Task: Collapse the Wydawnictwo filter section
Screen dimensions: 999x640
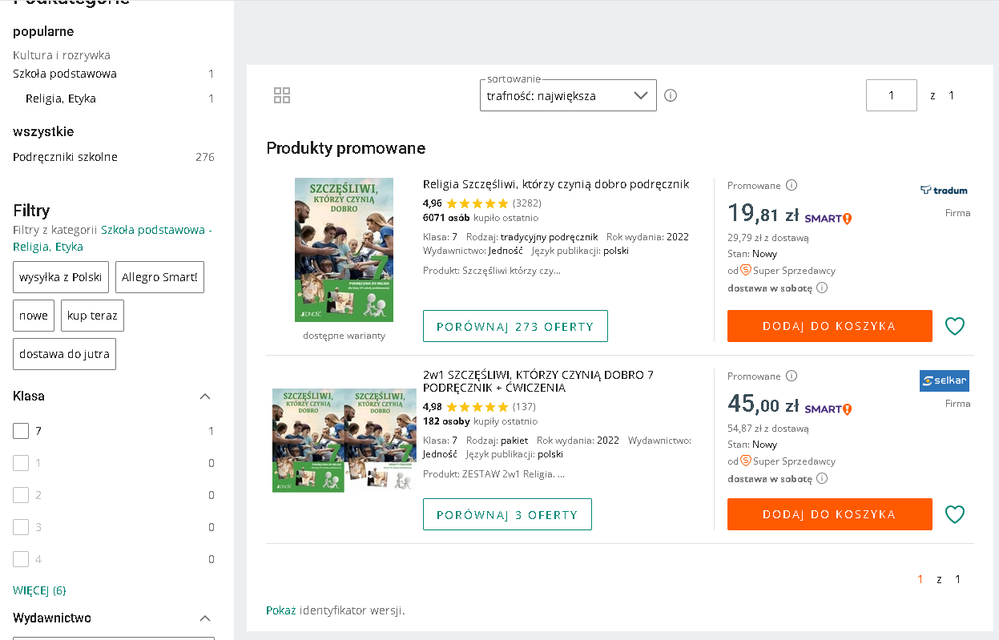Action: 205,618
